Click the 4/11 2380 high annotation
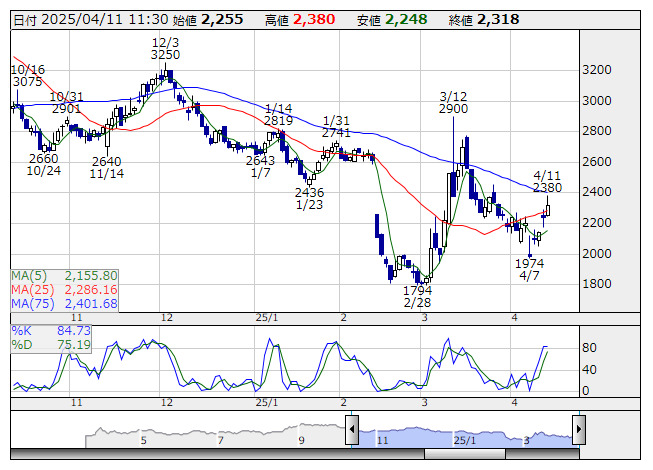This screenshot has width=653, height=470. point(547,182)
